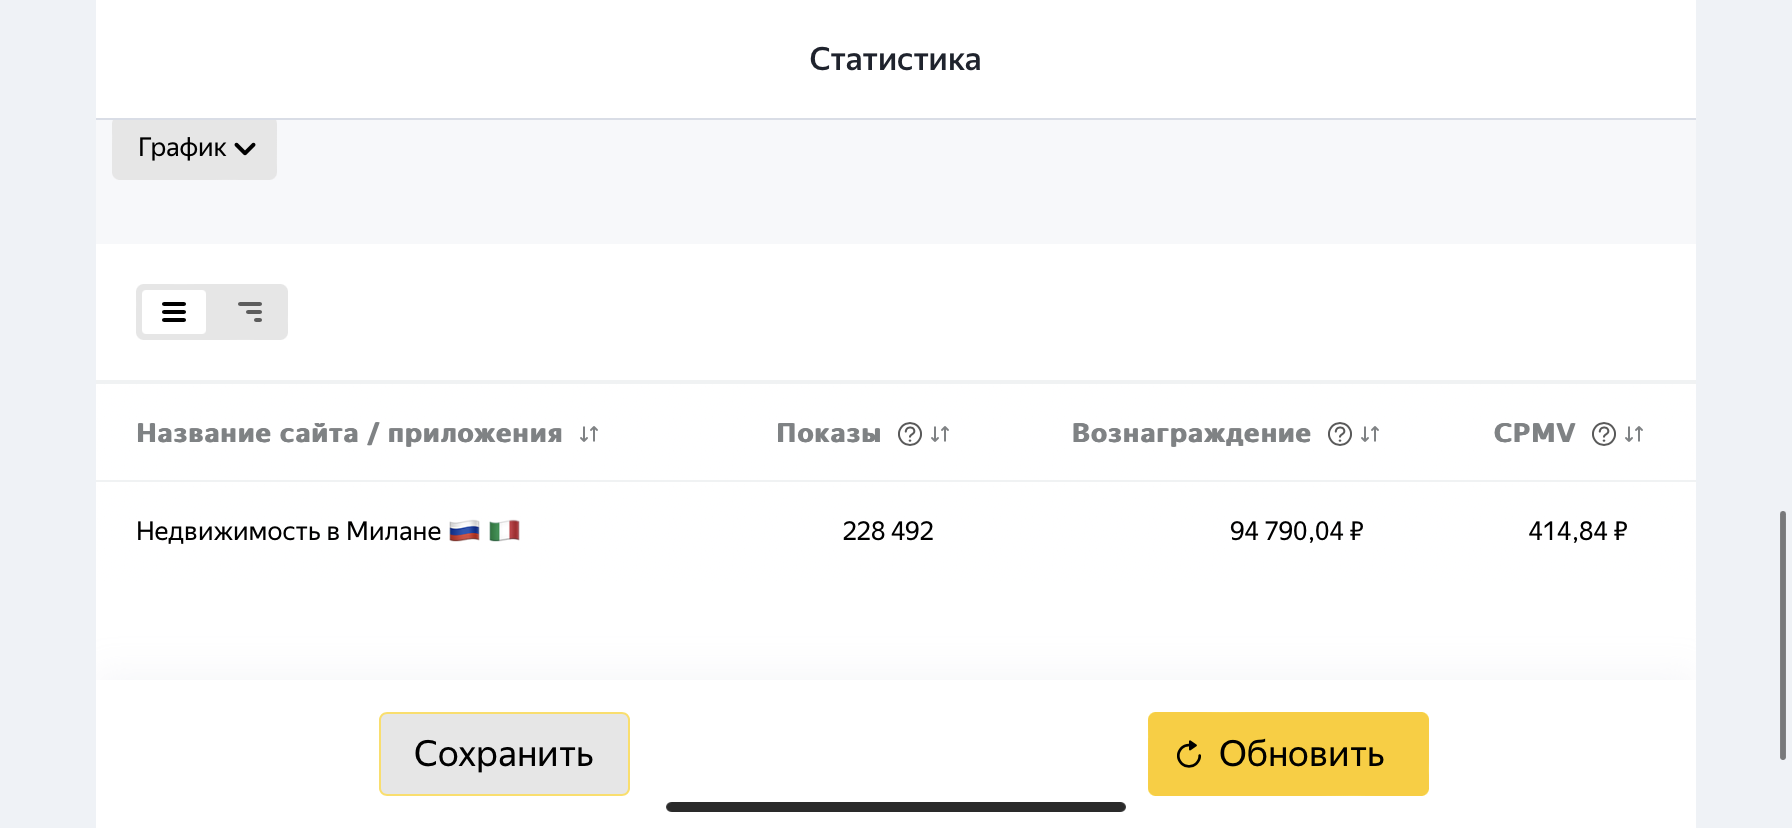1792x828 pixels.
Task: Click the Сохранить button
Action: pos(504,754)
